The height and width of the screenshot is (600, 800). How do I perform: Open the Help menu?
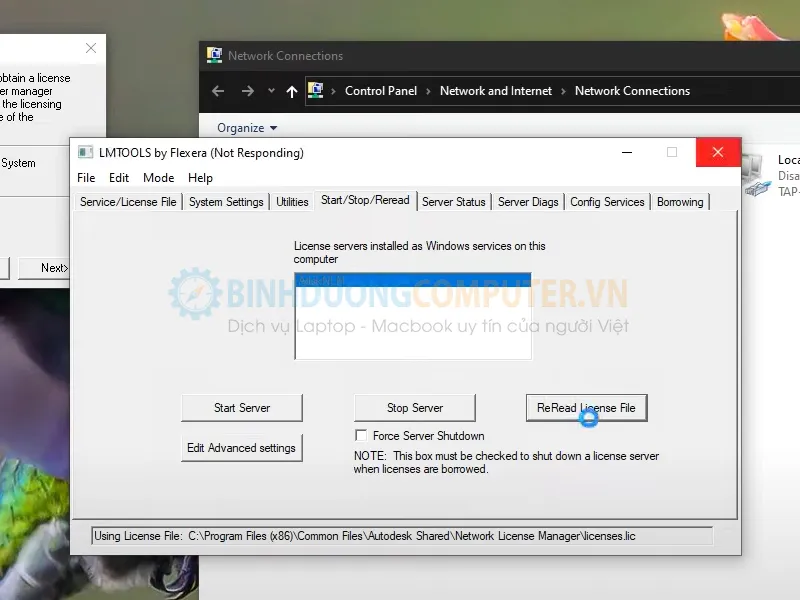(200, 178)
